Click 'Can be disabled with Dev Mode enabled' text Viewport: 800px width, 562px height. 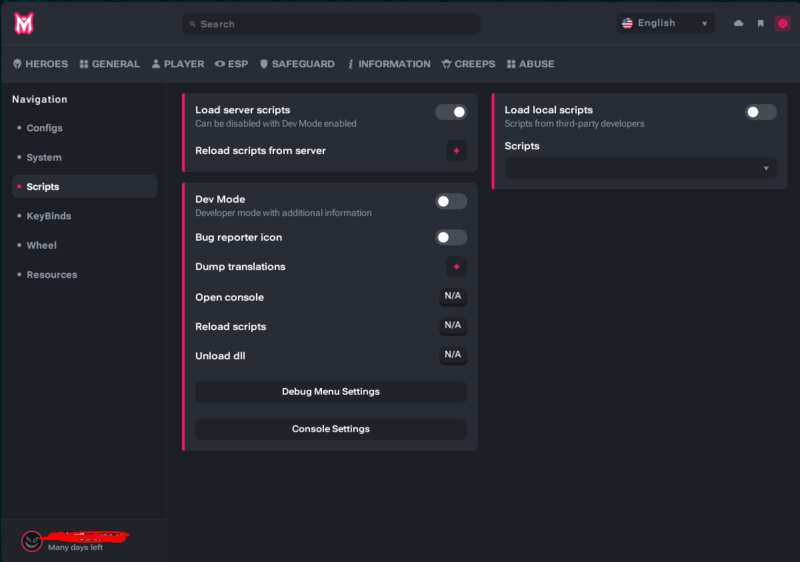coord(276,124)
